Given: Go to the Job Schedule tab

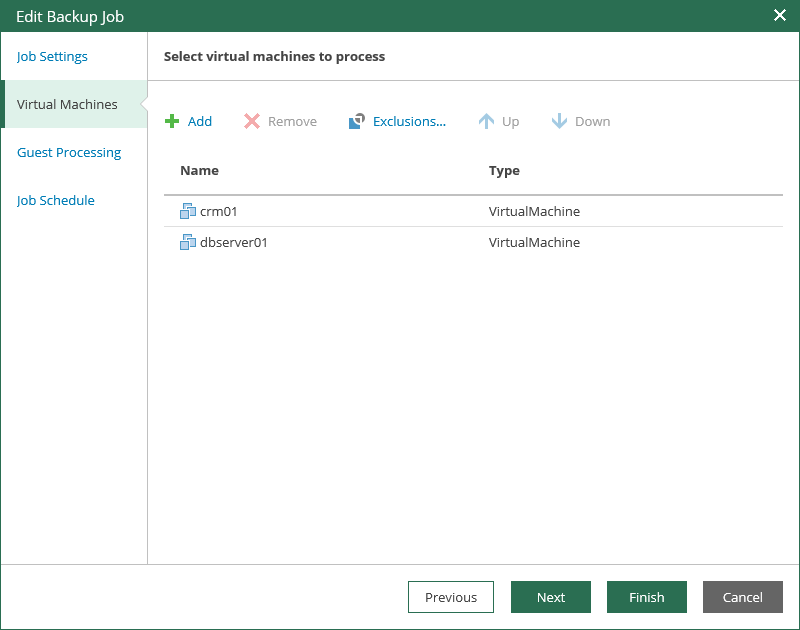Looking at the screenshot, I should click(x=56, y=200).
